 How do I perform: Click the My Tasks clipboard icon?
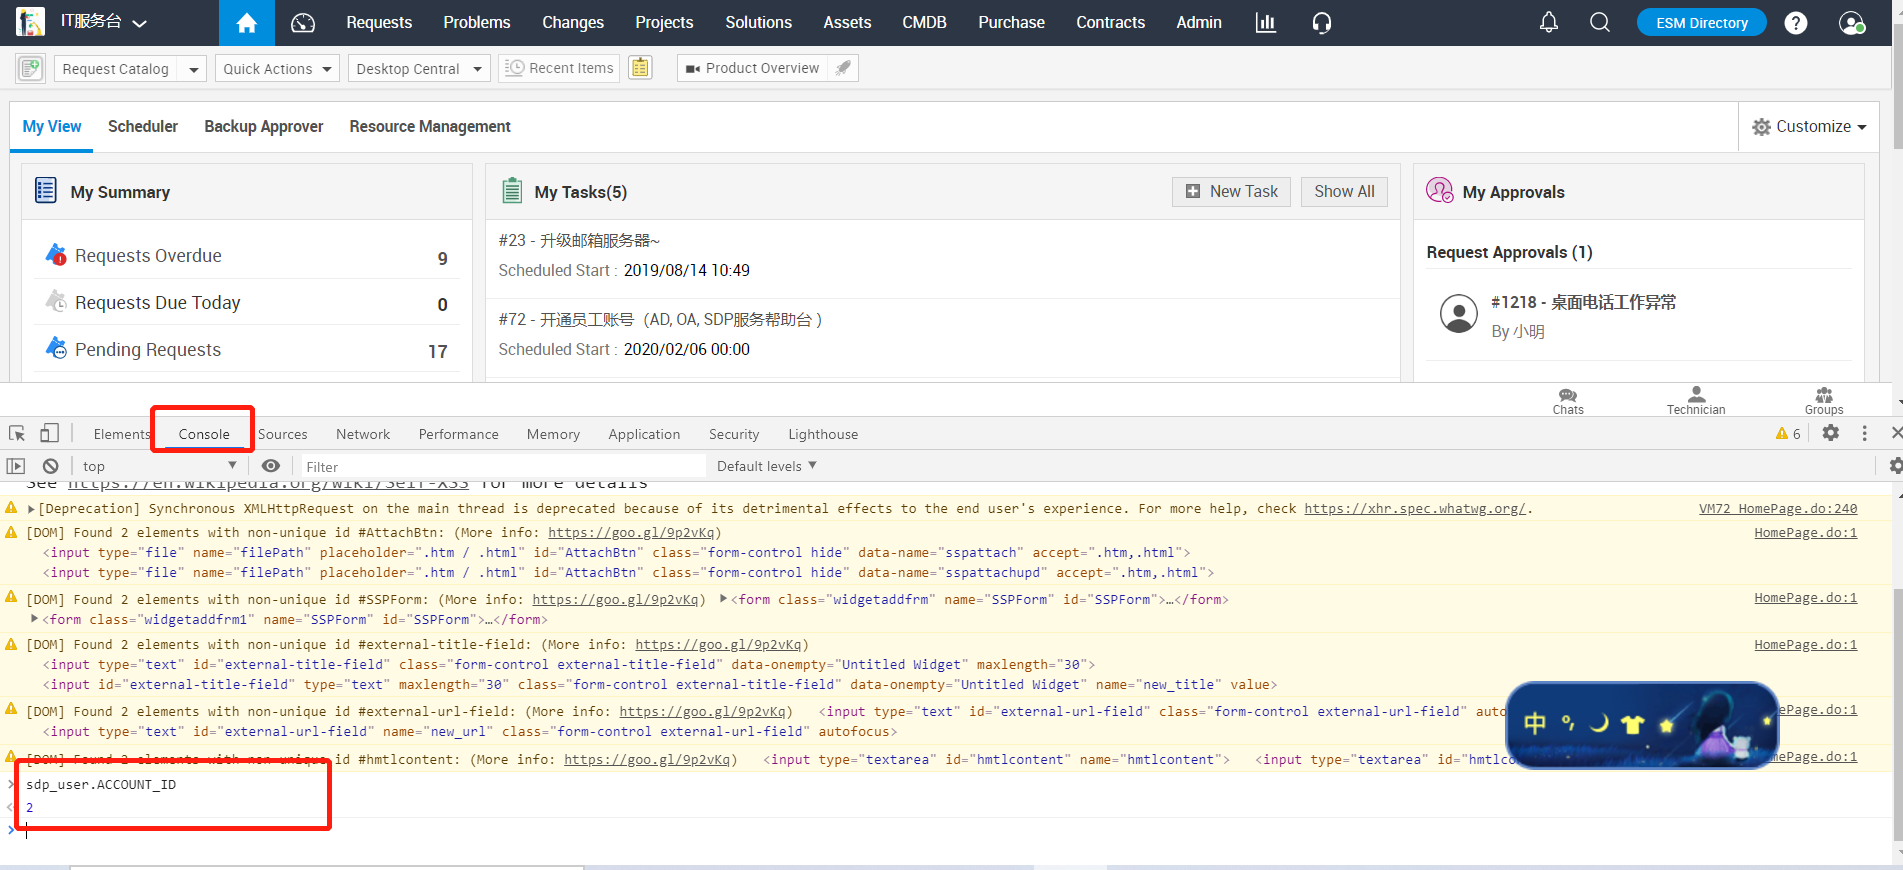(512, 190)
